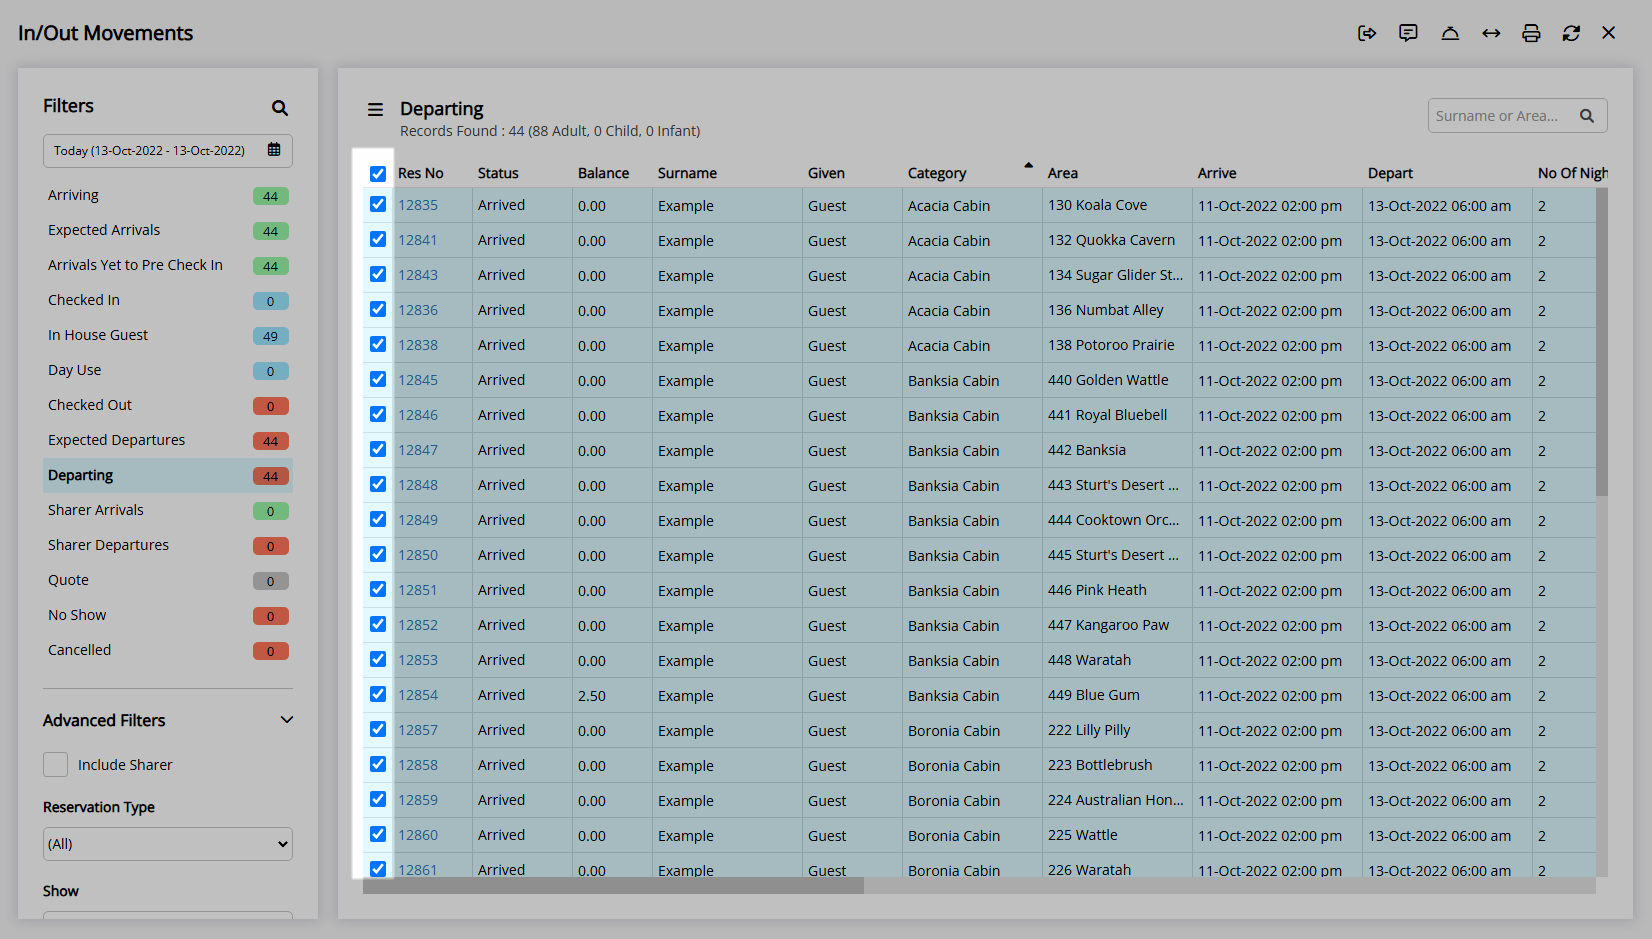Select the Checked In filter
Viewport: 1652px width, 939px height.
168,300
